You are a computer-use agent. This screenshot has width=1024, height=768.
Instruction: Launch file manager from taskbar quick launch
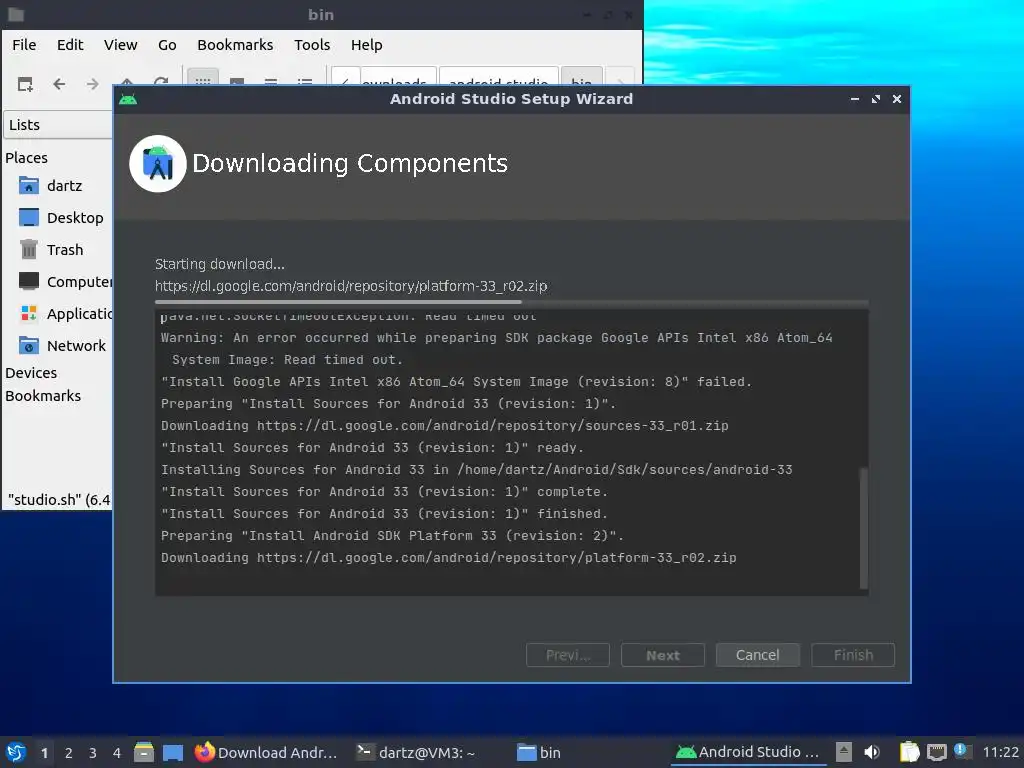coord(144,752)
